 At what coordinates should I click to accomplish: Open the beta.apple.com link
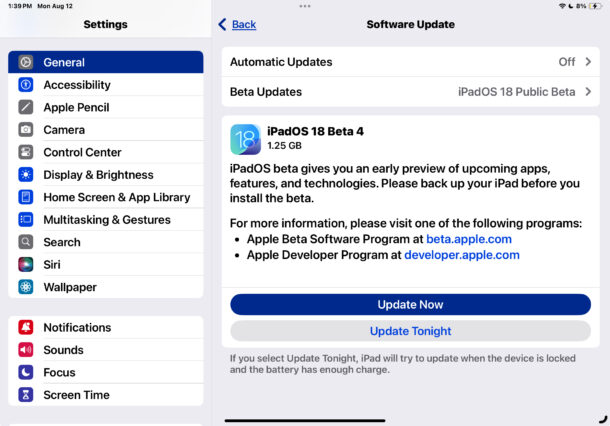(x=469, y=239)
